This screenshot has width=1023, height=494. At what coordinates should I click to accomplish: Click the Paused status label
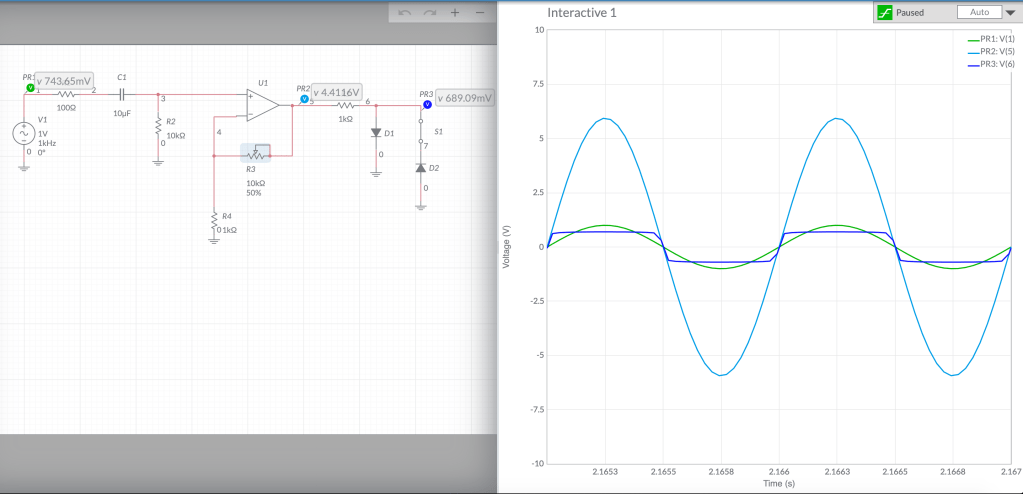[x=909, y=12]
